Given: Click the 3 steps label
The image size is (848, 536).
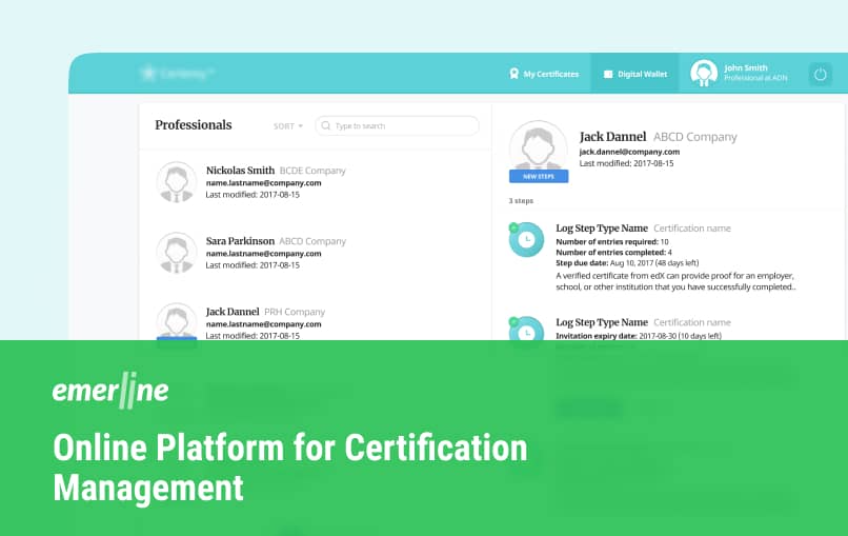Looking at the screenshot, I should coord(521,201).
